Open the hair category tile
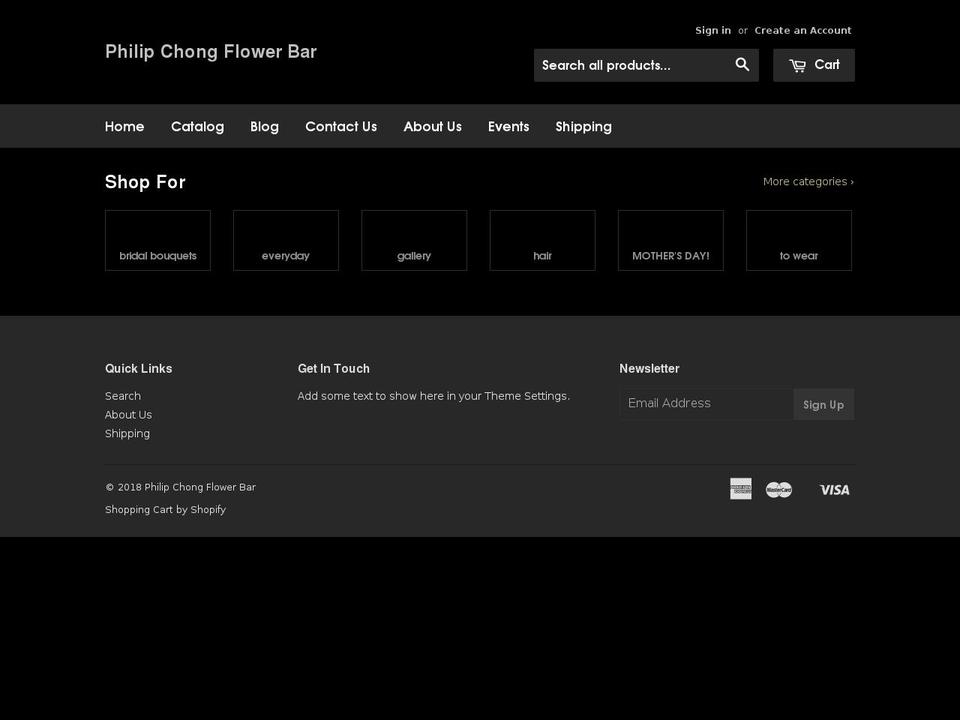 (x=542, y=241)
